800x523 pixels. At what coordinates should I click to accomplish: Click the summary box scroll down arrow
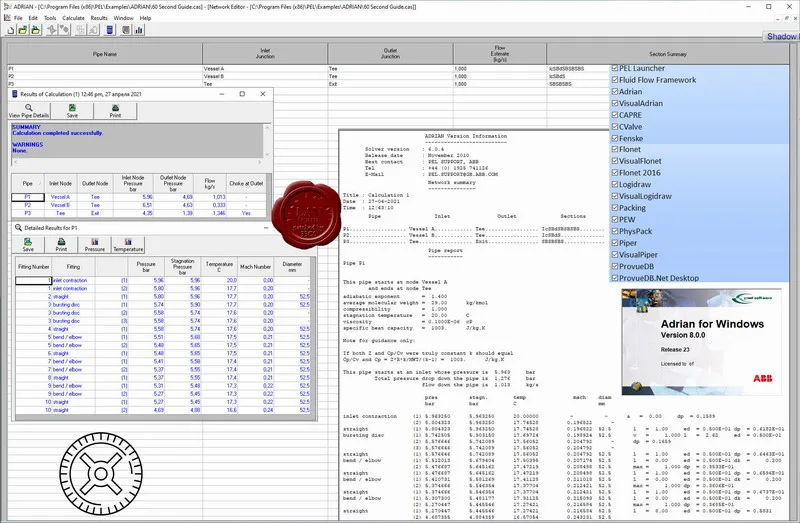pyautogui.click(x=267, y=154)
